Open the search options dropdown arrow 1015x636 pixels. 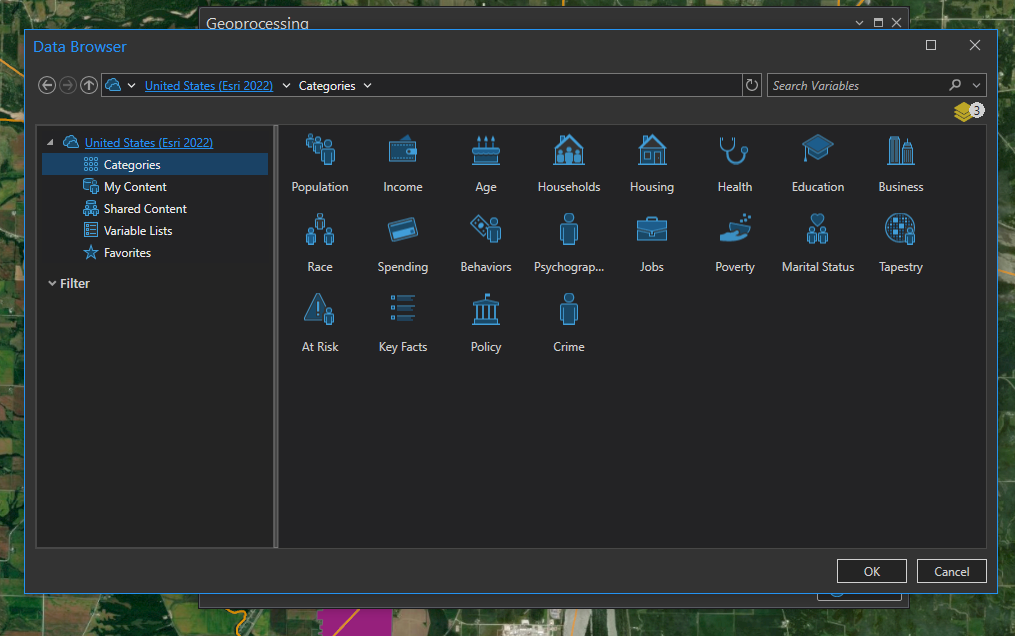pos(976,85)
